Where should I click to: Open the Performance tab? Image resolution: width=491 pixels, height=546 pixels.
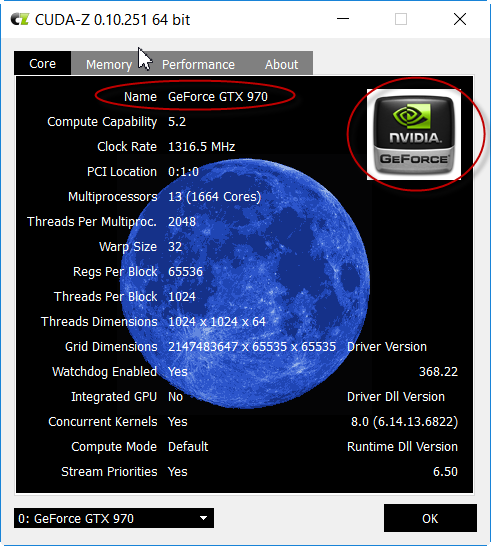[198, 64]
